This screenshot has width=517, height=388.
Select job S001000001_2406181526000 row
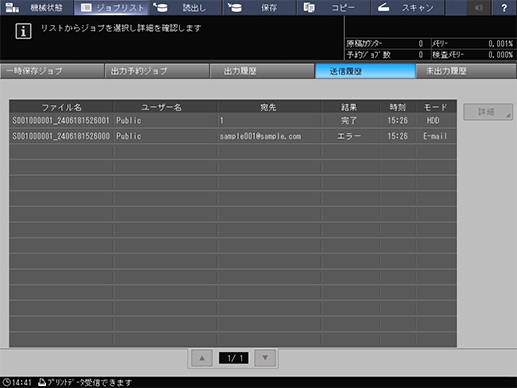[x=233, y=136]
